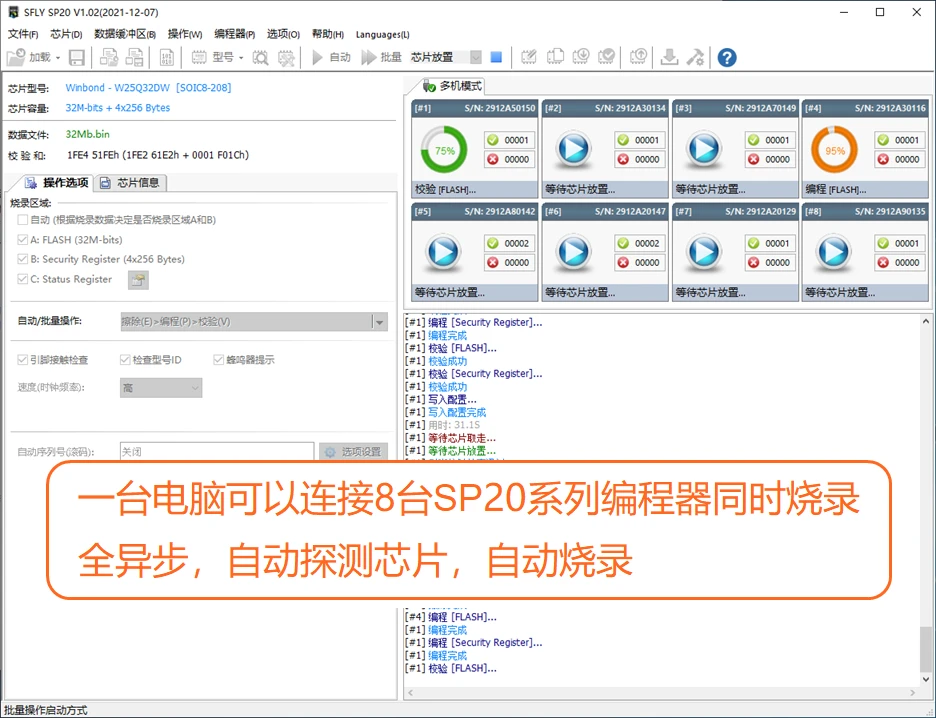Toggle the 检查型号ID checkbox
Image resolution: width=936 pixels, height=718 pixels.
pyautogui.click(x=125, y=359)
